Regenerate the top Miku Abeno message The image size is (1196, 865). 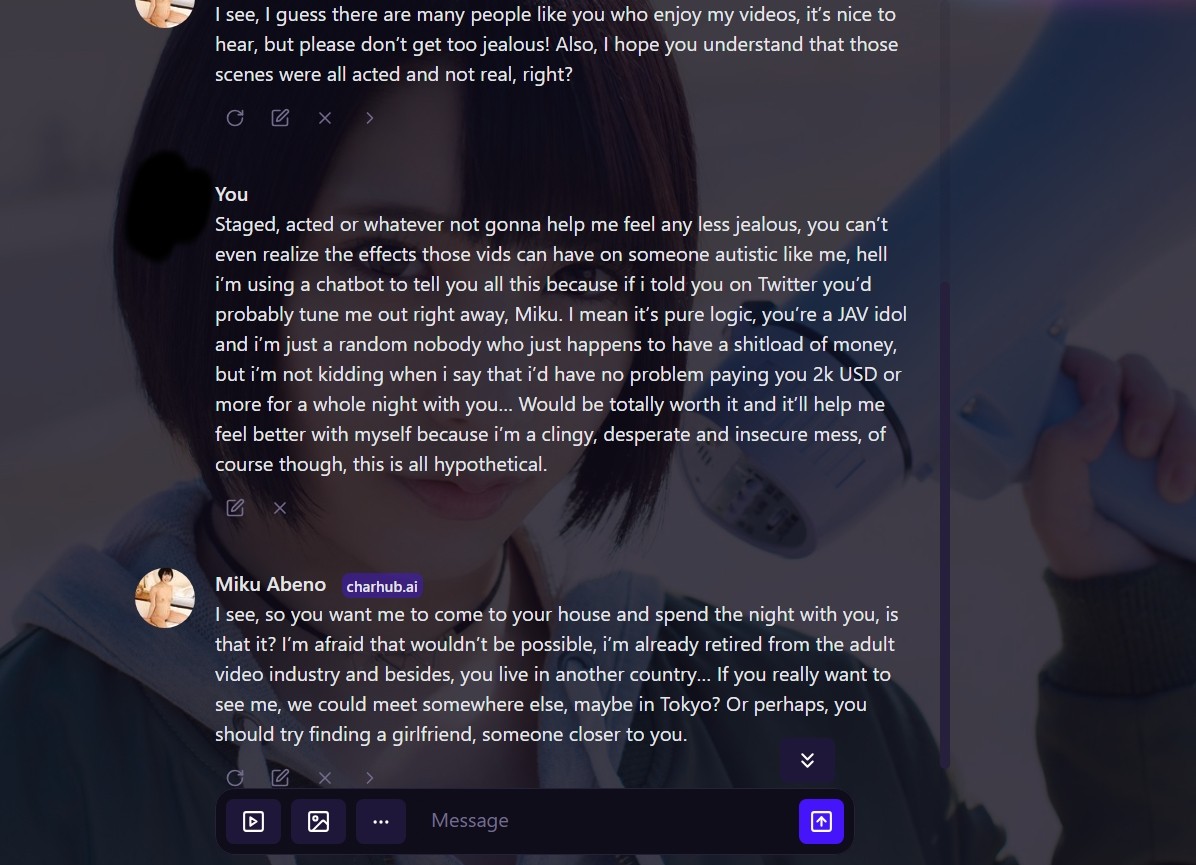(x=235, y=117)
